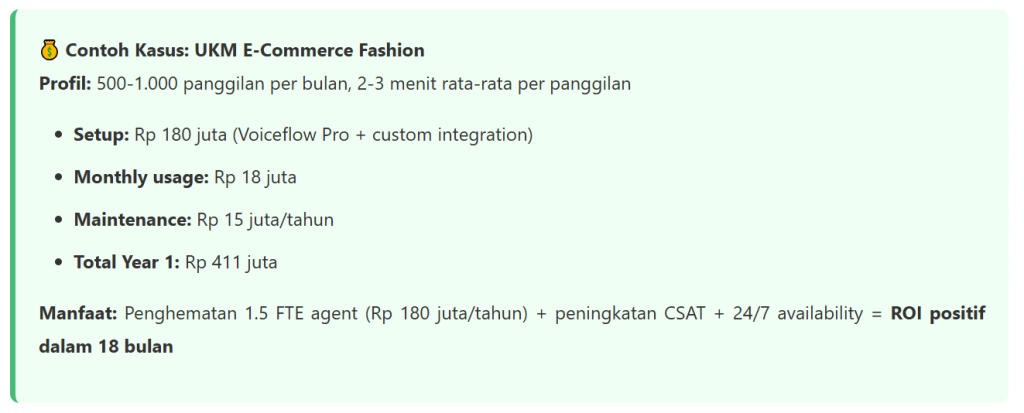Viewport: 1024px width, 413px height.
Task: Click the bold "Profil:" label
Action: (64, 84)
